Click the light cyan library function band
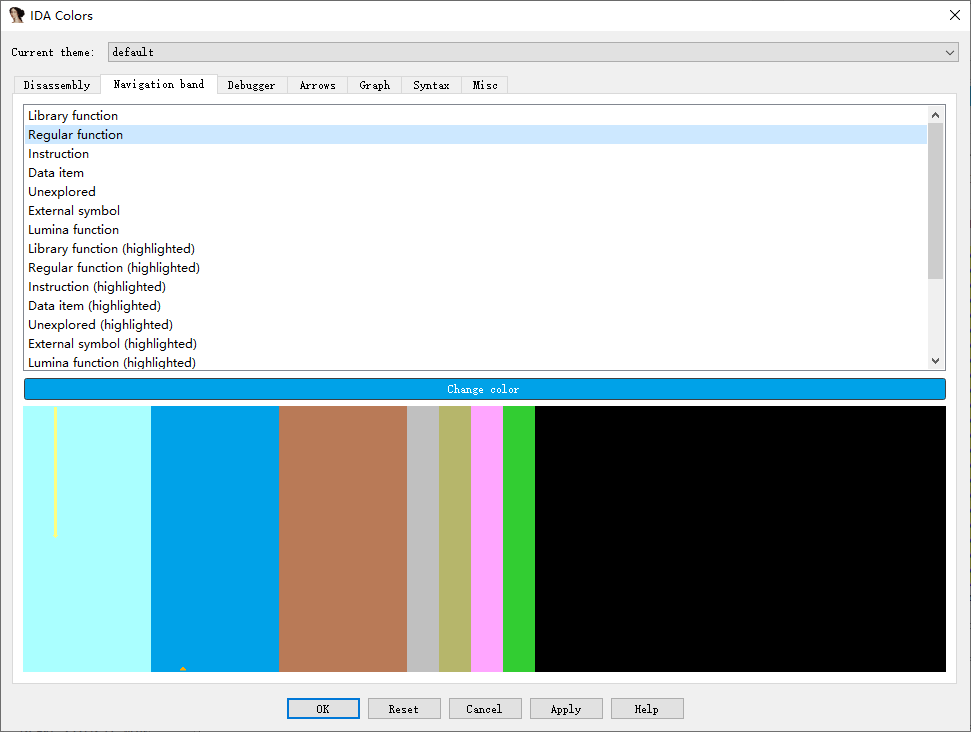 (x=87, y=539)
